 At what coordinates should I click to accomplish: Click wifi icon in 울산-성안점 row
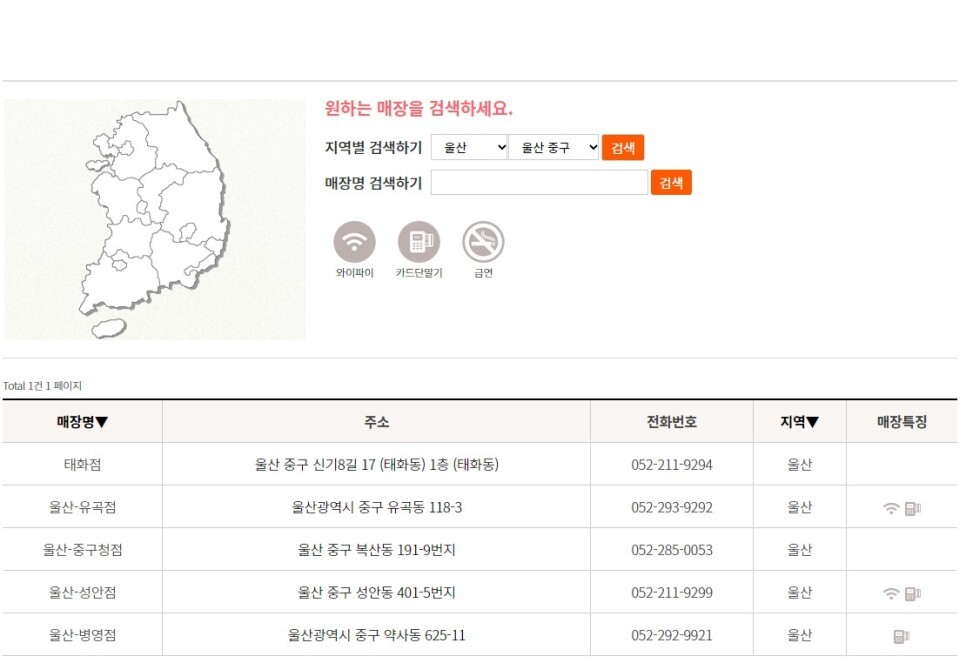[x=891, y=593]
